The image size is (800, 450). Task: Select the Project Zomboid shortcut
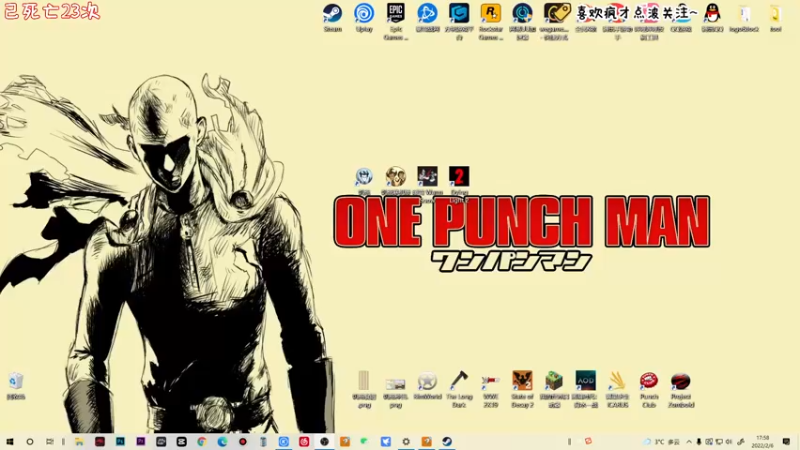681,389
